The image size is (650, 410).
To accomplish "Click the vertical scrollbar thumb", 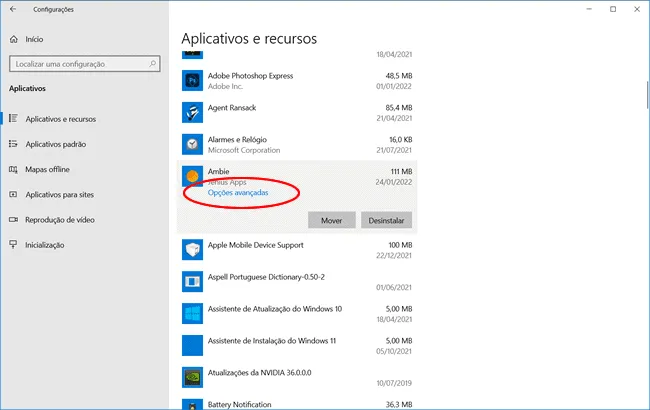I will tap(648, 94).
